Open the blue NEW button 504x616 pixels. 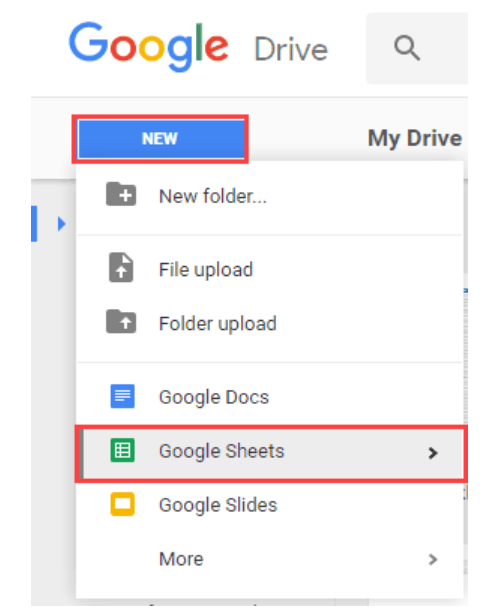[x=161, y=139]
